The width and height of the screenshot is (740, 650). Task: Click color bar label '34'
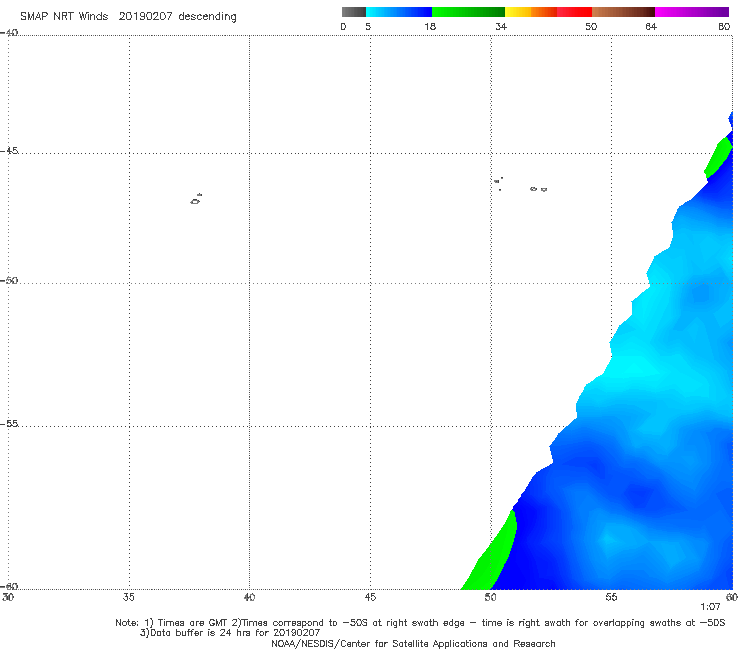501,27
